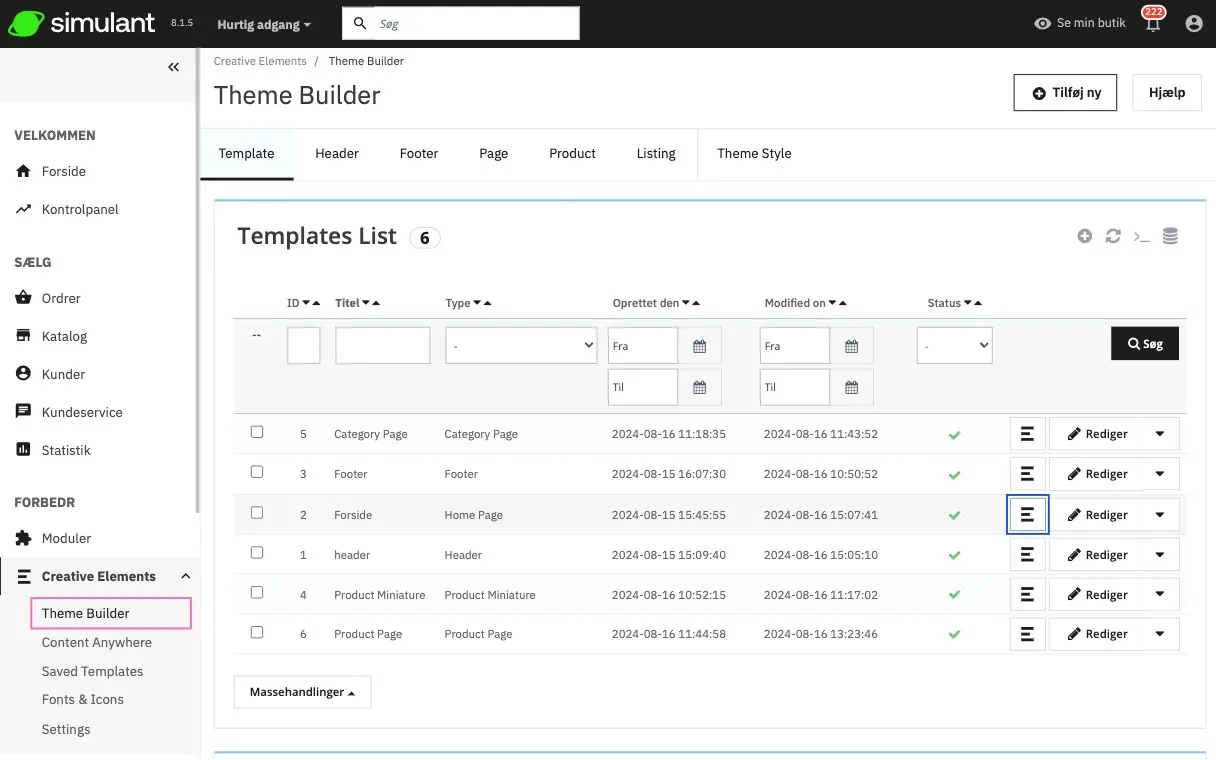This screenshot has width=1216, height=760.
Task: Open Creative Elements editor for Forside row
Action: click(1027, 515)
